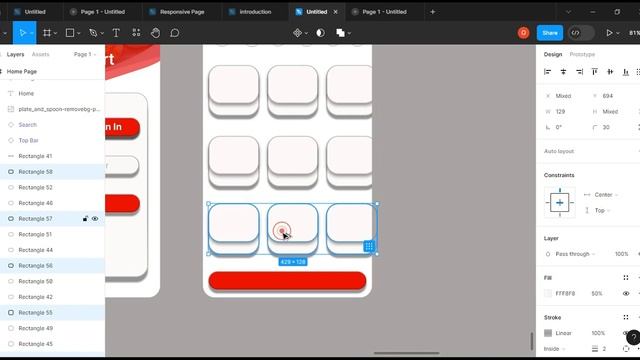This screenshot has height=360, width=640.
Task: Click Align vertical centers icon
Action: [610, 72]
